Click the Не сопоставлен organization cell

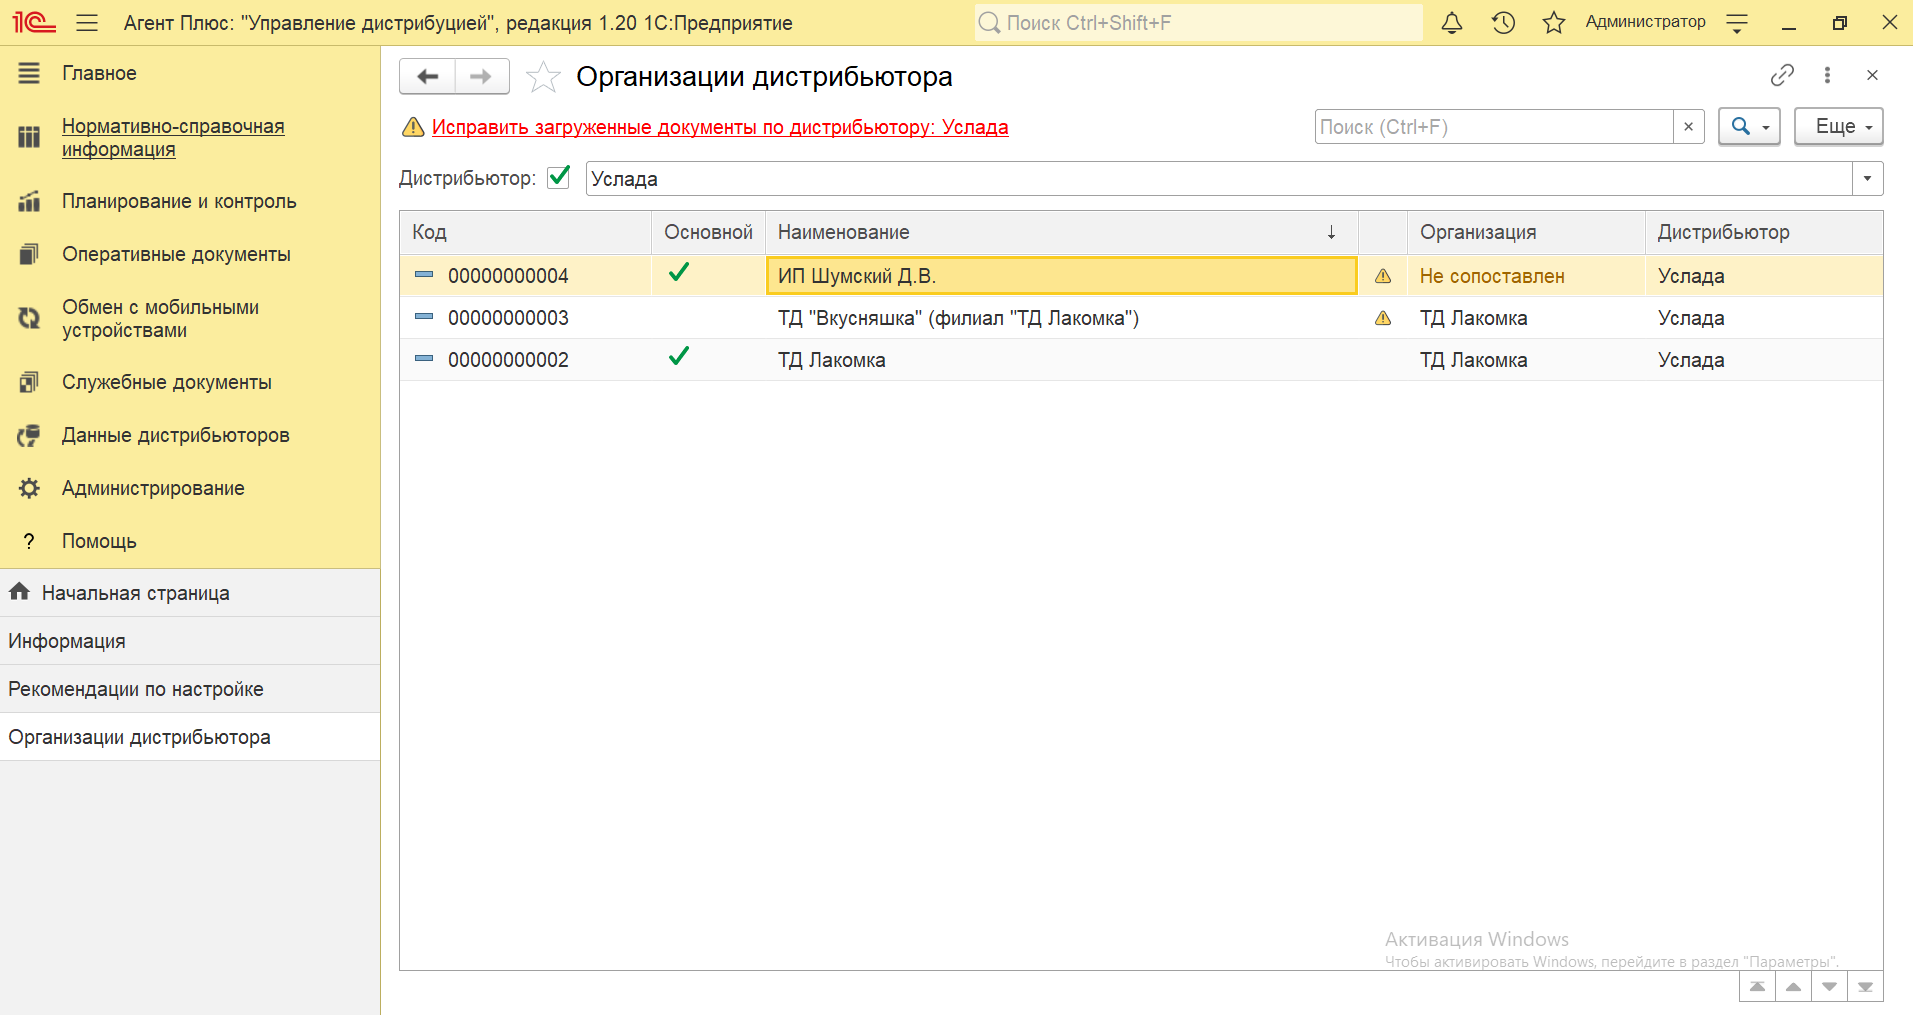coord(1526,276)
